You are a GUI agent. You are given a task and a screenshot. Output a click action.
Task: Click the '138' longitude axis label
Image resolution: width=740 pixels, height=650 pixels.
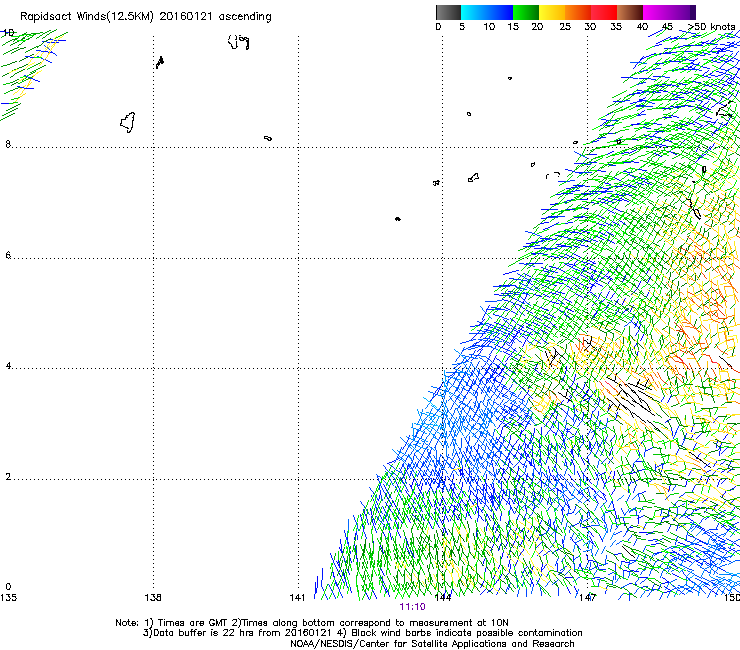(153, 598)
